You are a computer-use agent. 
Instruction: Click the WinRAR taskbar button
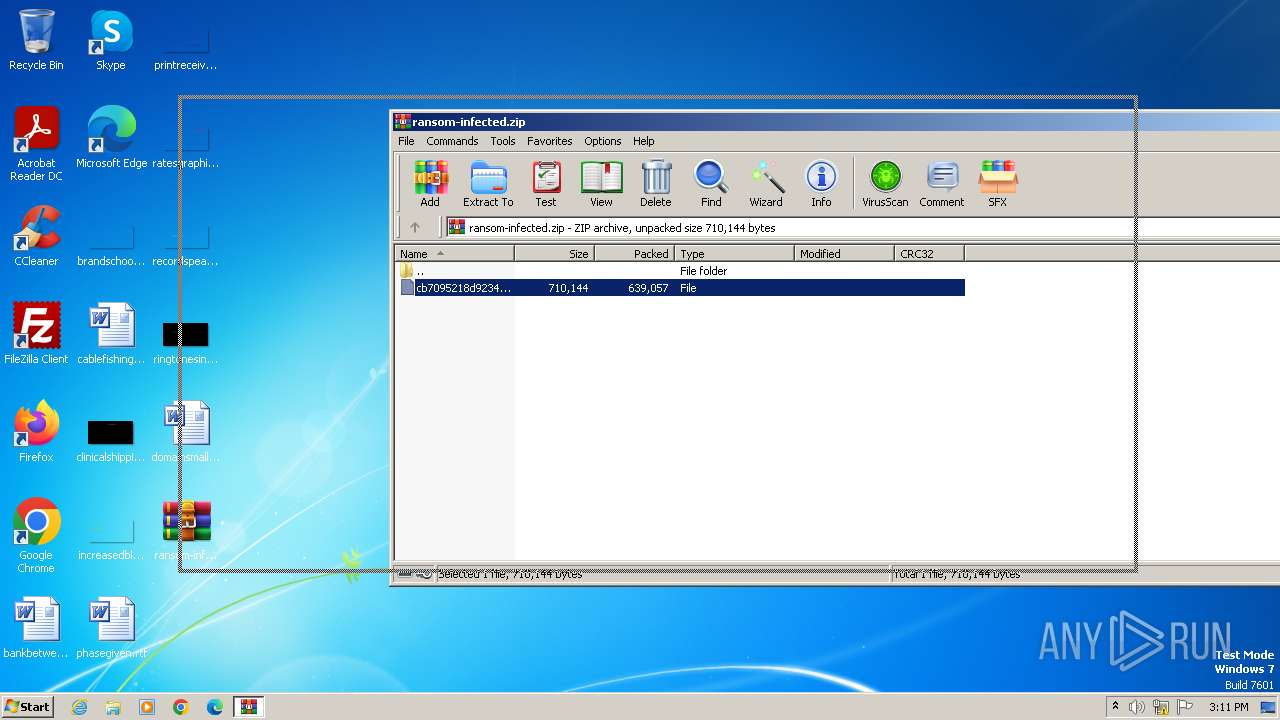tap(248, 707)
